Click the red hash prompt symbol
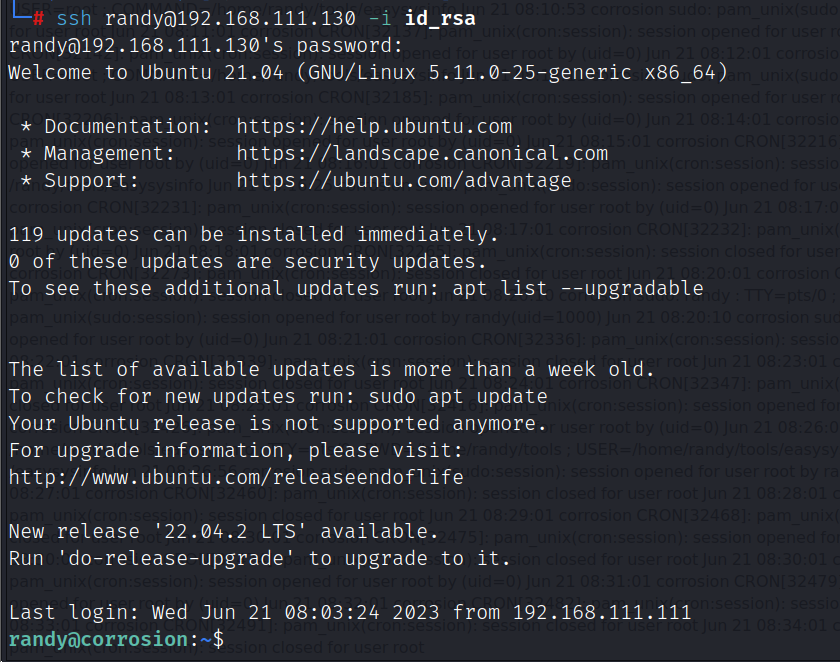This screenshot has height=662, width=840. tap(38, 19)
